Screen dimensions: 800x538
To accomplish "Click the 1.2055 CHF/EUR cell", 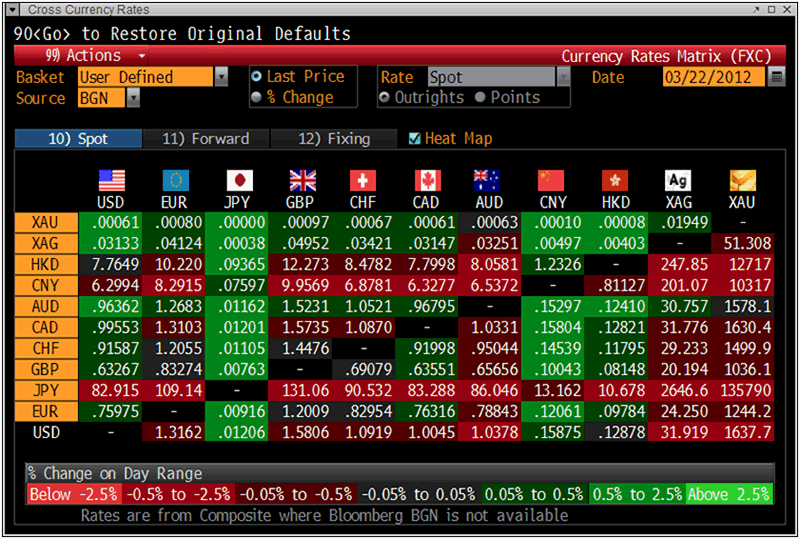I will (x=173, y=348).
